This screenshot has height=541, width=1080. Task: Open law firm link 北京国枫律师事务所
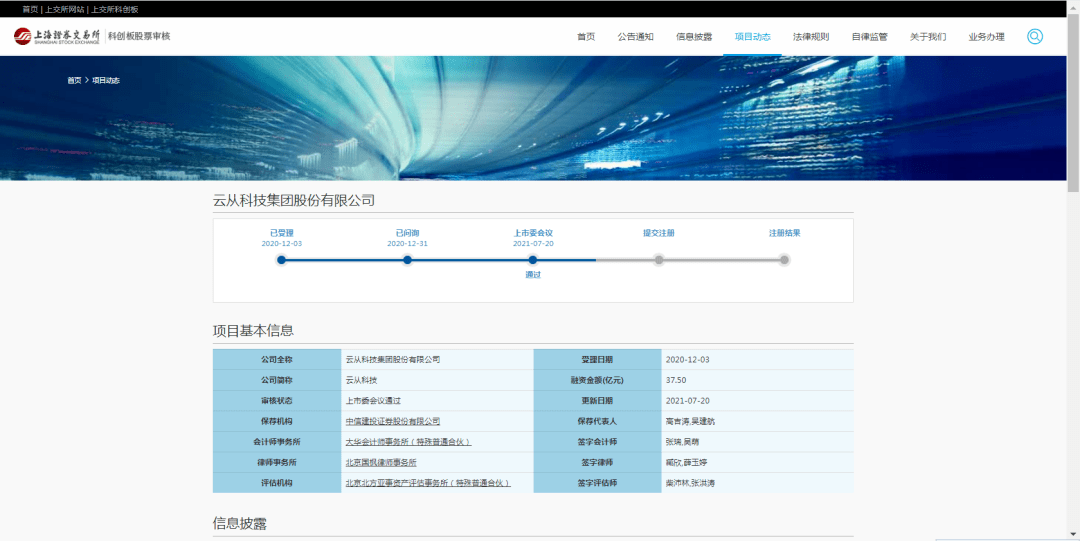[381, 462]
